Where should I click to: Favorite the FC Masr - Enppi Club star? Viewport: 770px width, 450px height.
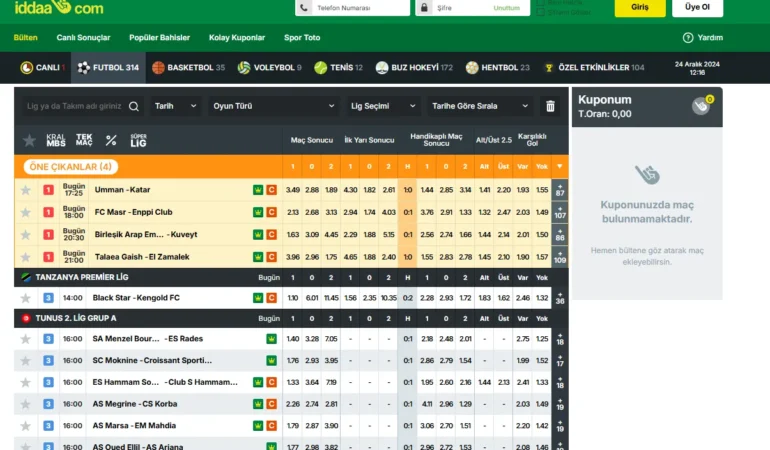point(26,212)
